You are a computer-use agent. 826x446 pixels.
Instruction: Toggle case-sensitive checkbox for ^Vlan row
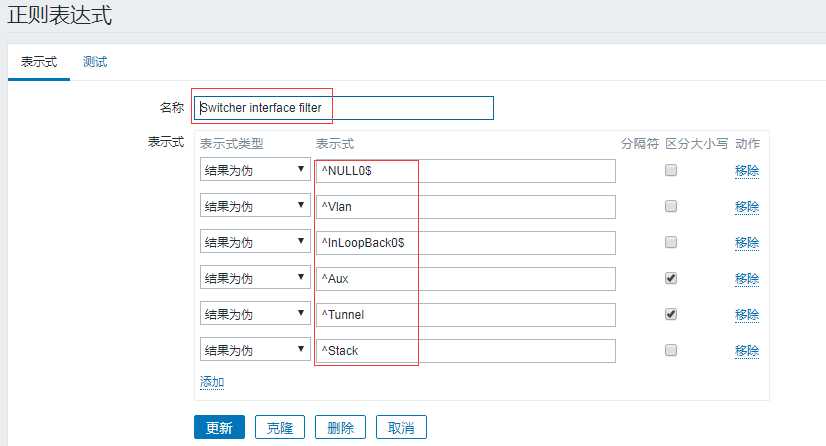click(x=671, y=206)
